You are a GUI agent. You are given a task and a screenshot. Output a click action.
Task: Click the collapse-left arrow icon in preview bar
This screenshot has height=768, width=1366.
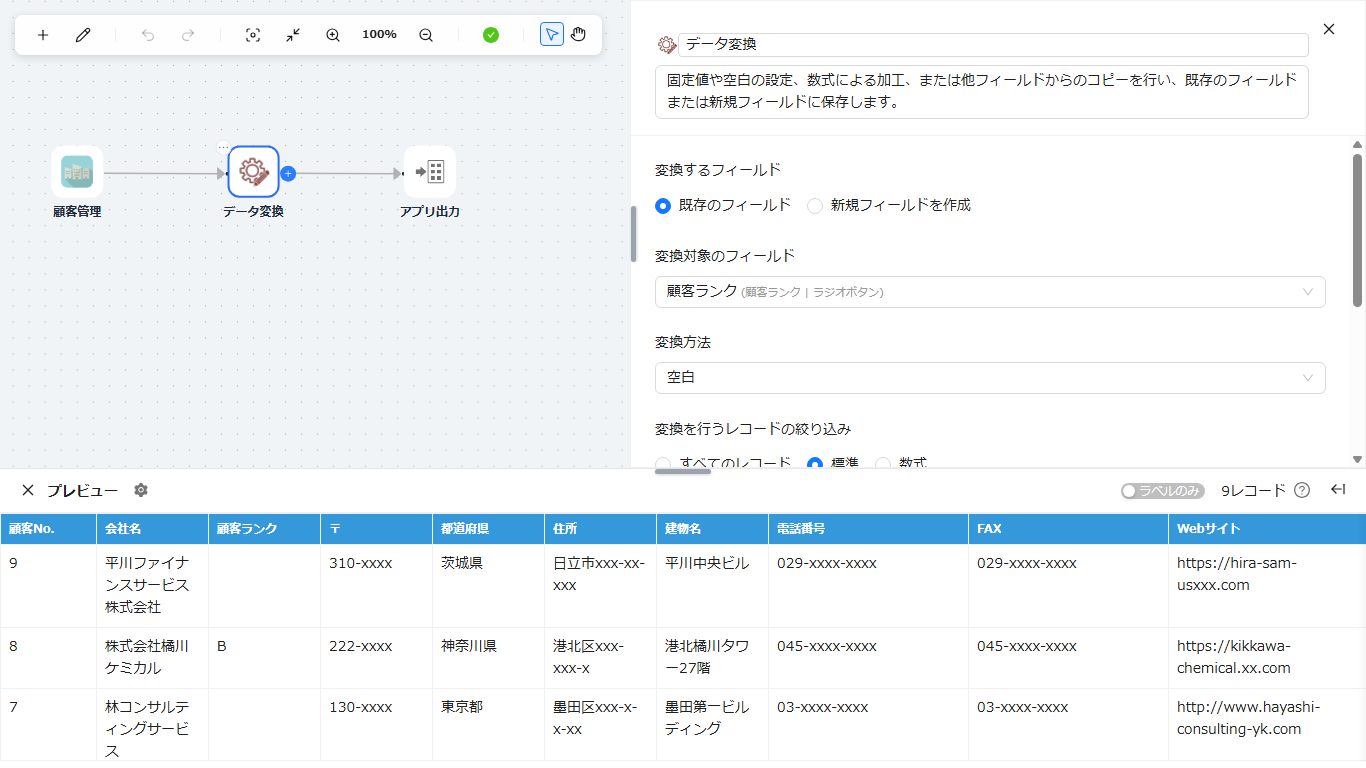pyautogui.click(x=1338, y=489)
